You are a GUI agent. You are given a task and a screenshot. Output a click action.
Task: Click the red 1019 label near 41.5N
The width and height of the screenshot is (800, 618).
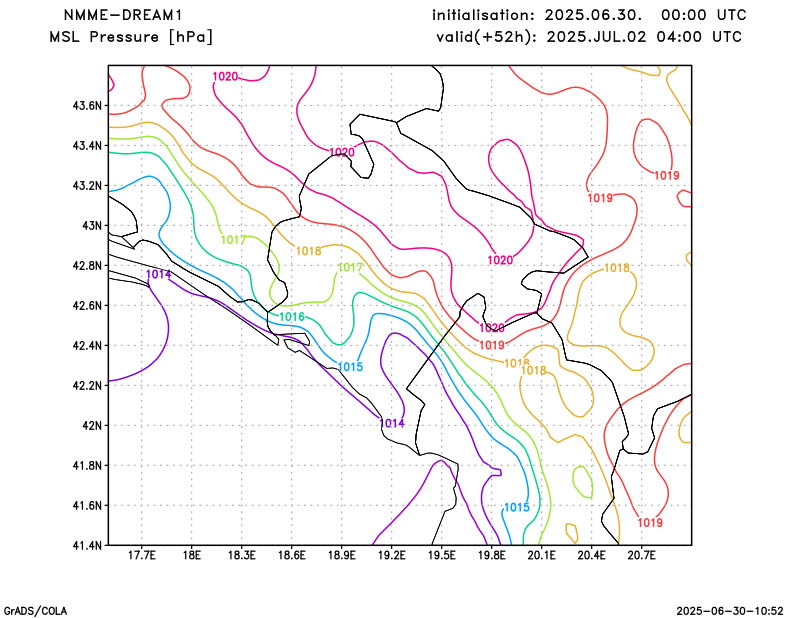[649, 523]
